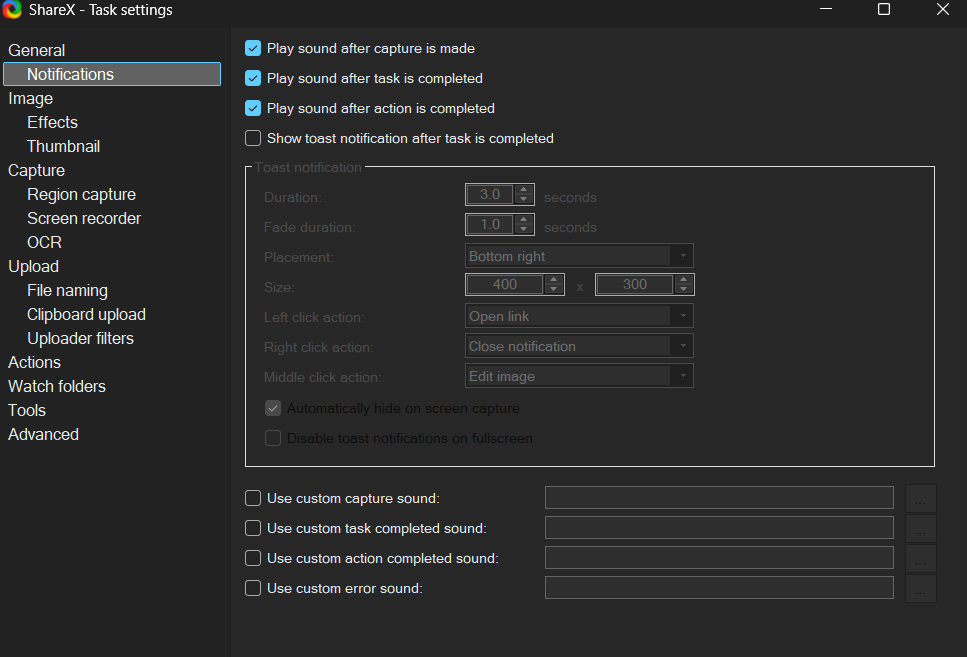Open the Actions section
Image resolution: width=967 pixels, height=657 pixels.
point(35,362)
